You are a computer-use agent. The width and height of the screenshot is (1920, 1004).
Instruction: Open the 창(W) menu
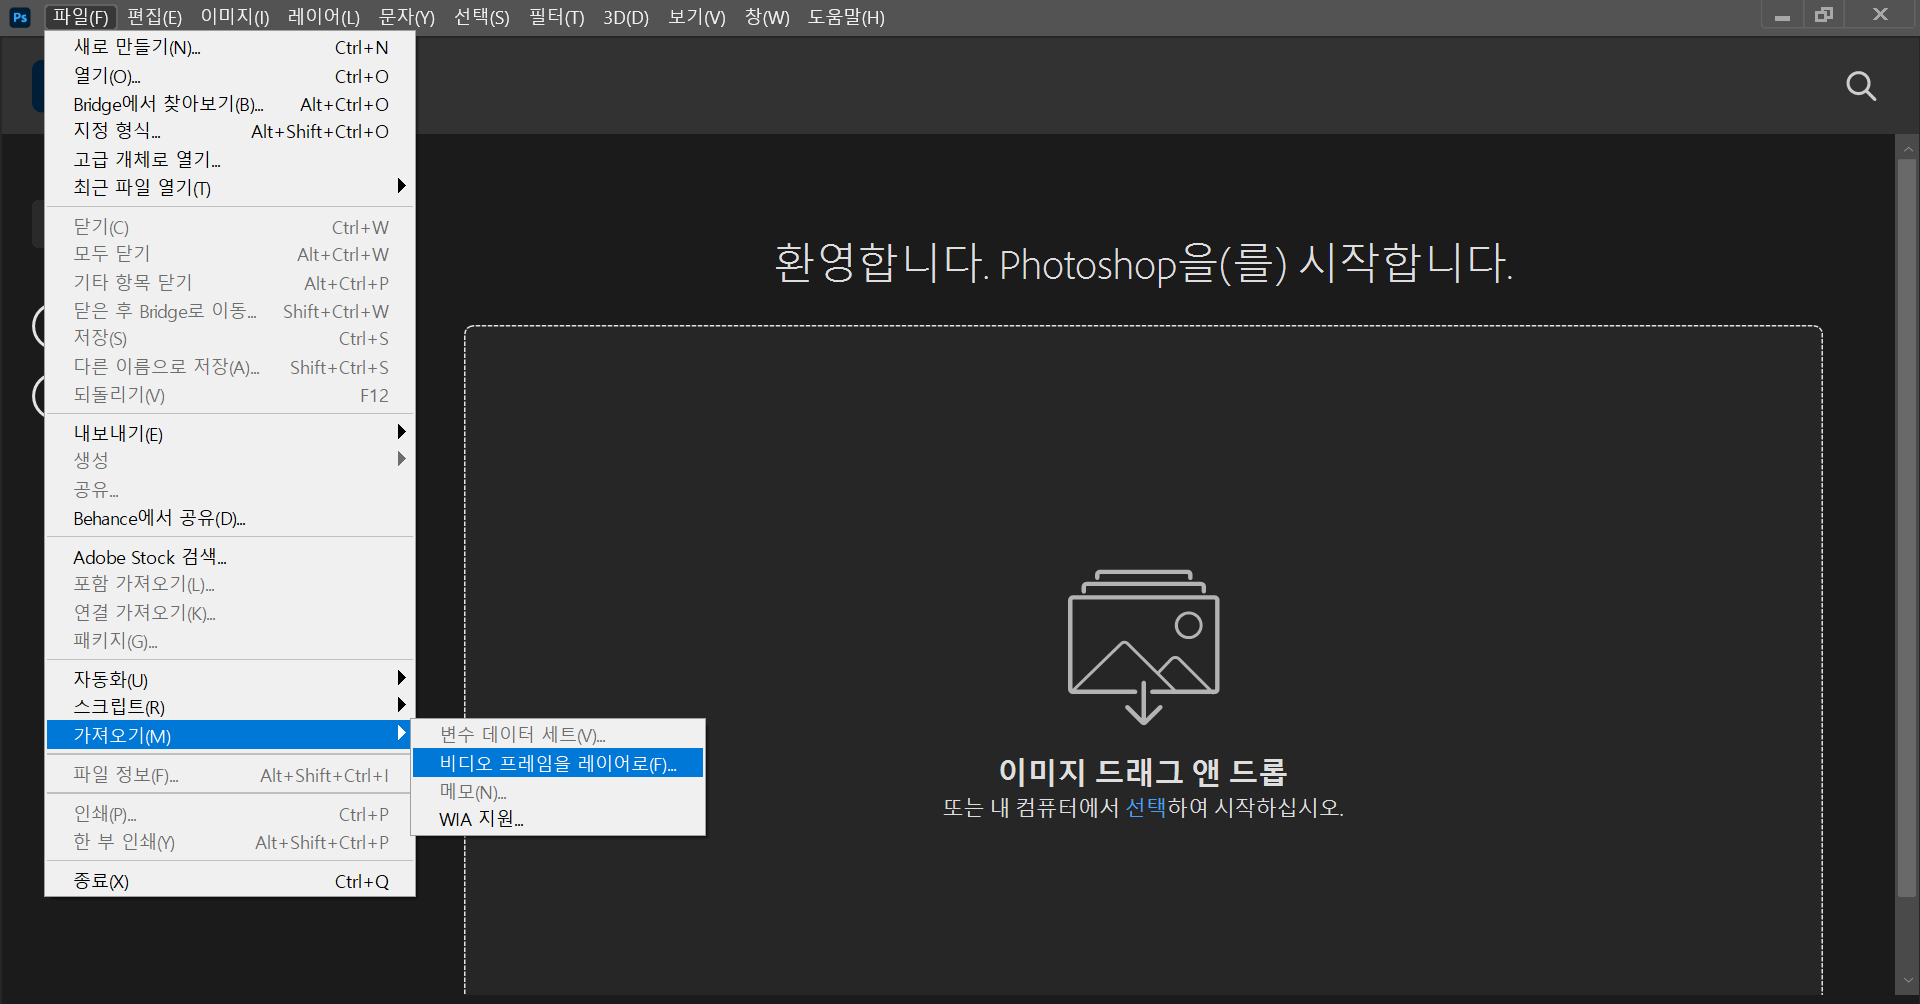point(767,17)
